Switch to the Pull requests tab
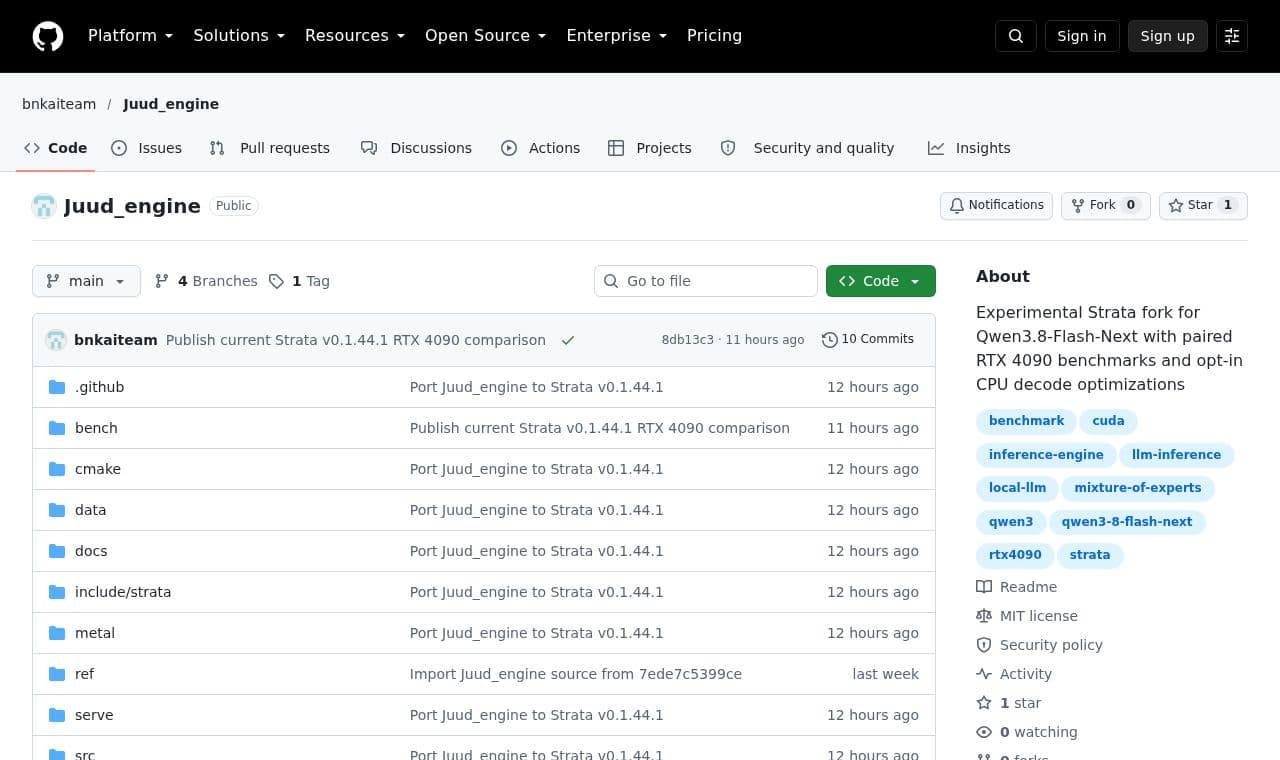The width and height of the screenshot is (1280, 760). coord(269,148)
